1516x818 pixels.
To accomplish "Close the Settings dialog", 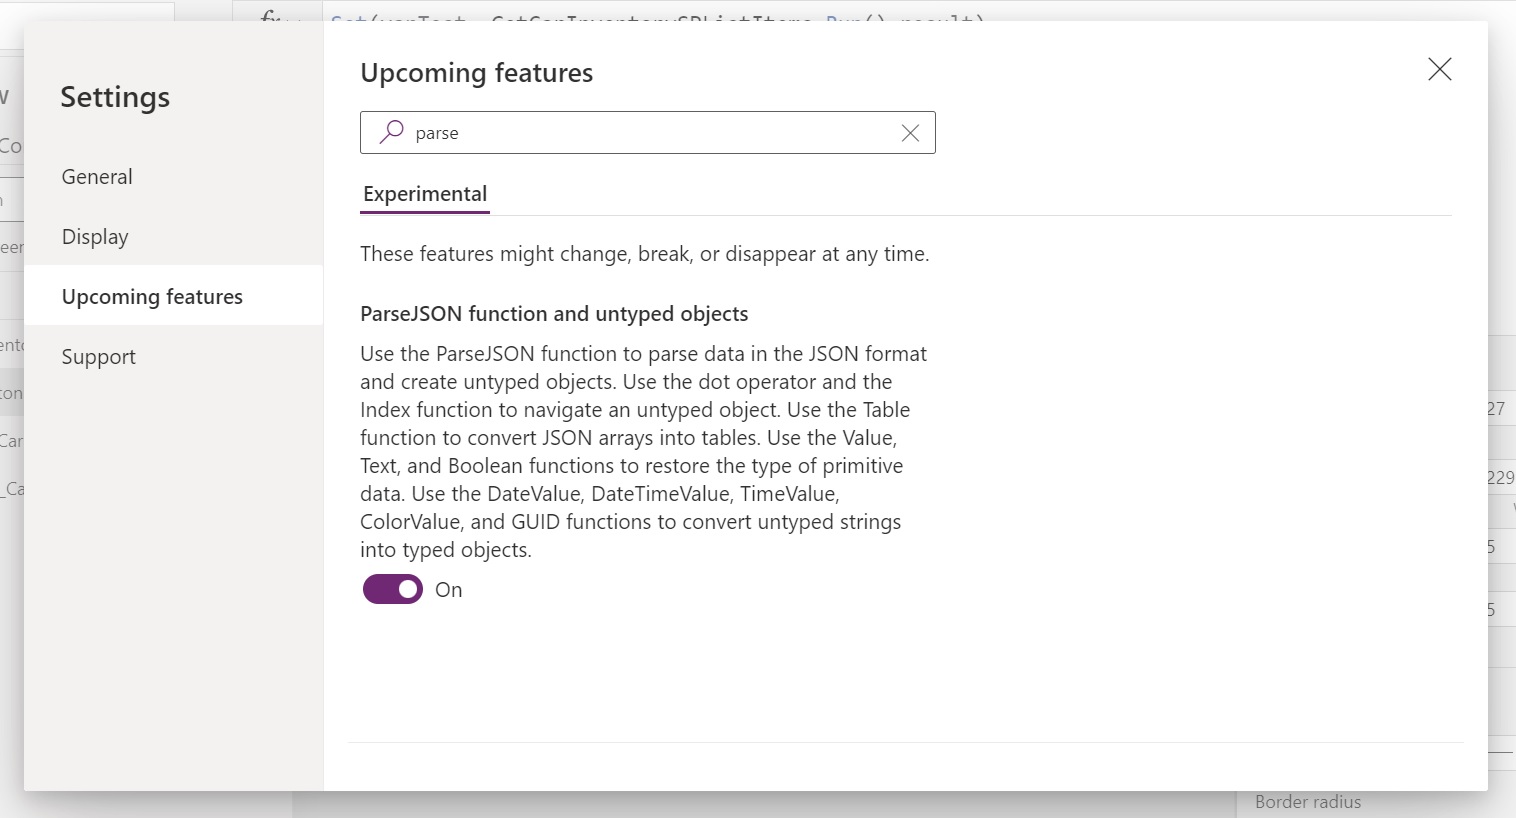I will pos(1439,69).
